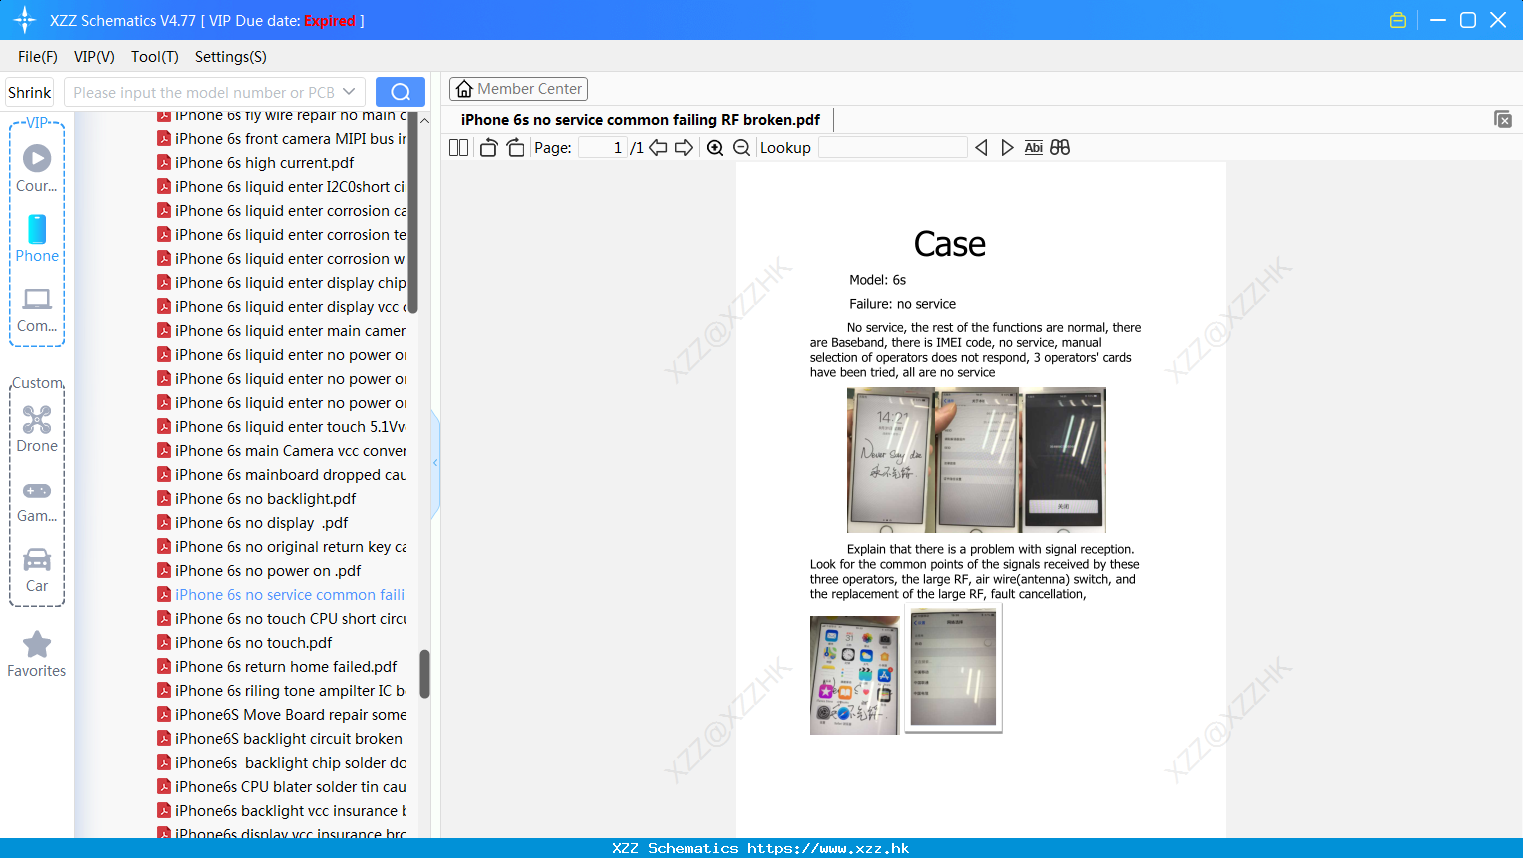The image size is (1523, 858).
Task: Click the Shrink button
Action: coord(29,92)
